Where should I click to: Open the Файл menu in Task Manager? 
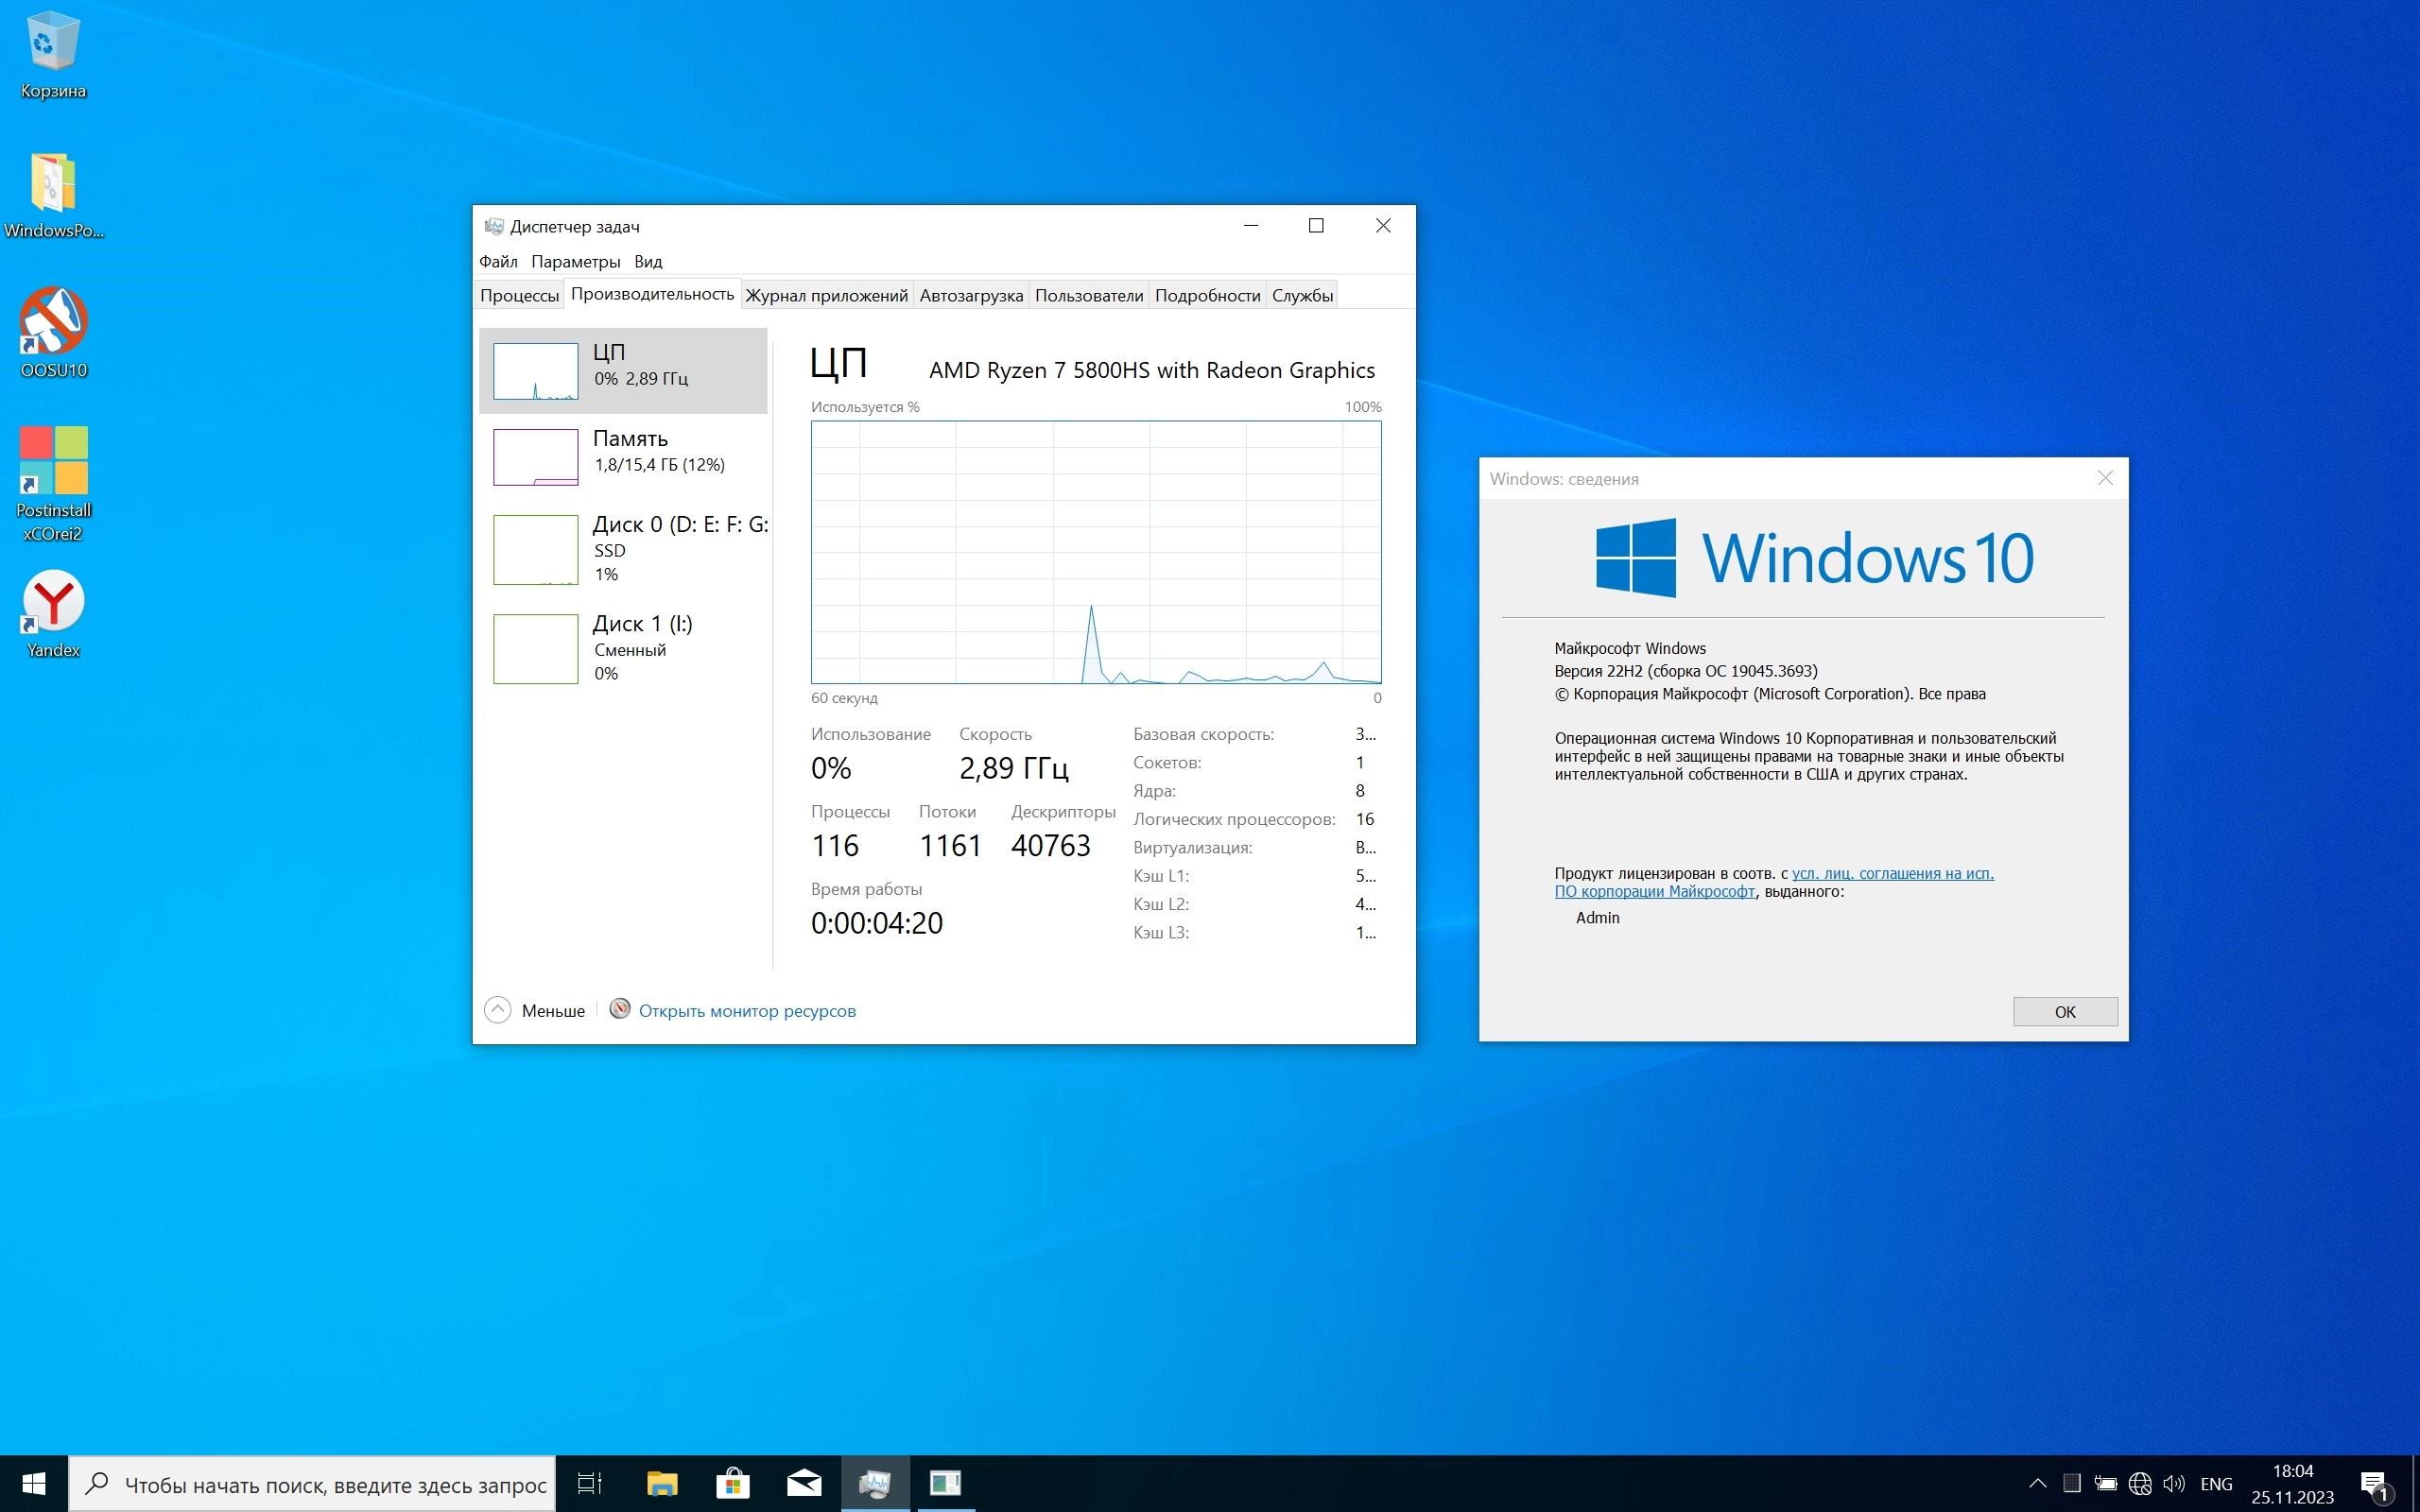pos(498,262)
